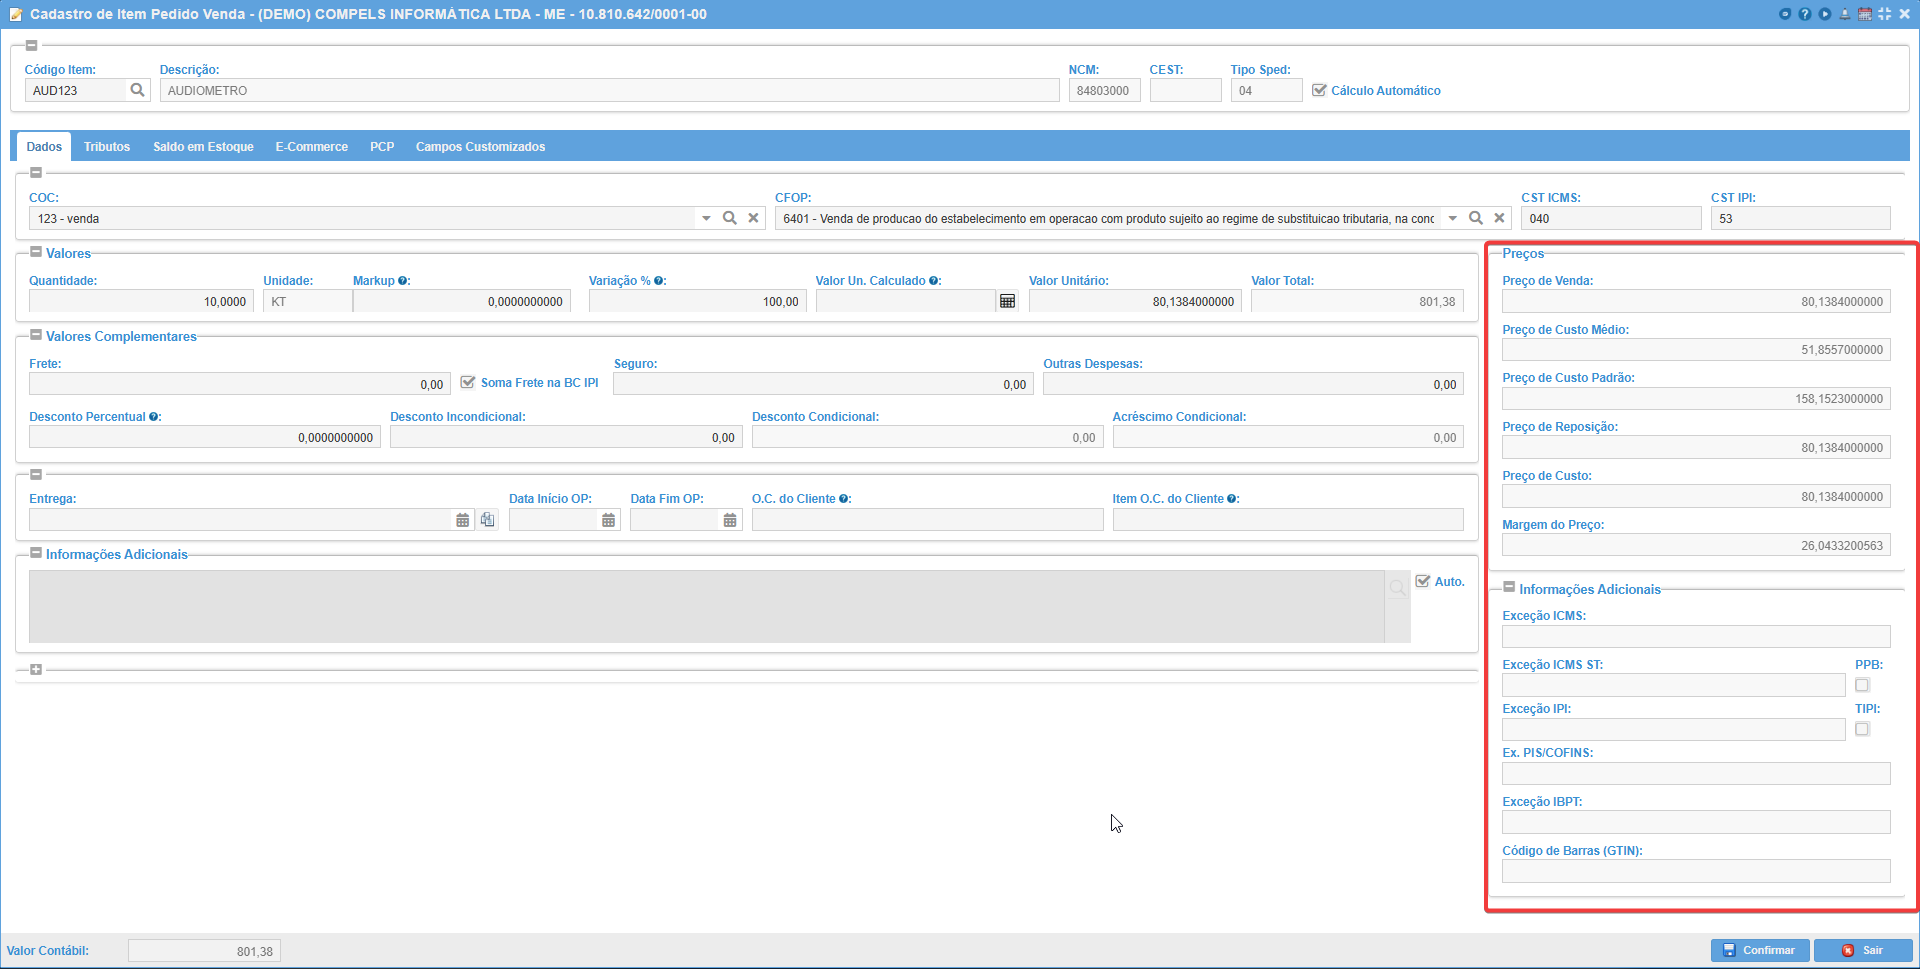This screenshot has height=969, width=1920.
Task: Click the Markup help tooltip icon
Action: [403, 281]
